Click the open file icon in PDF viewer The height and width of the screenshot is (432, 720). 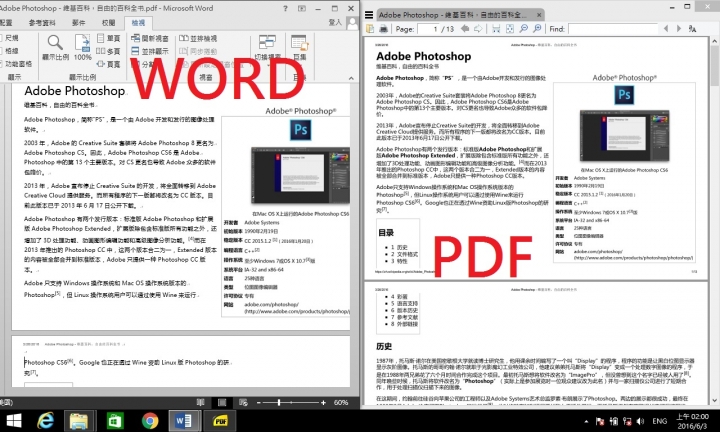click(370, 29)
